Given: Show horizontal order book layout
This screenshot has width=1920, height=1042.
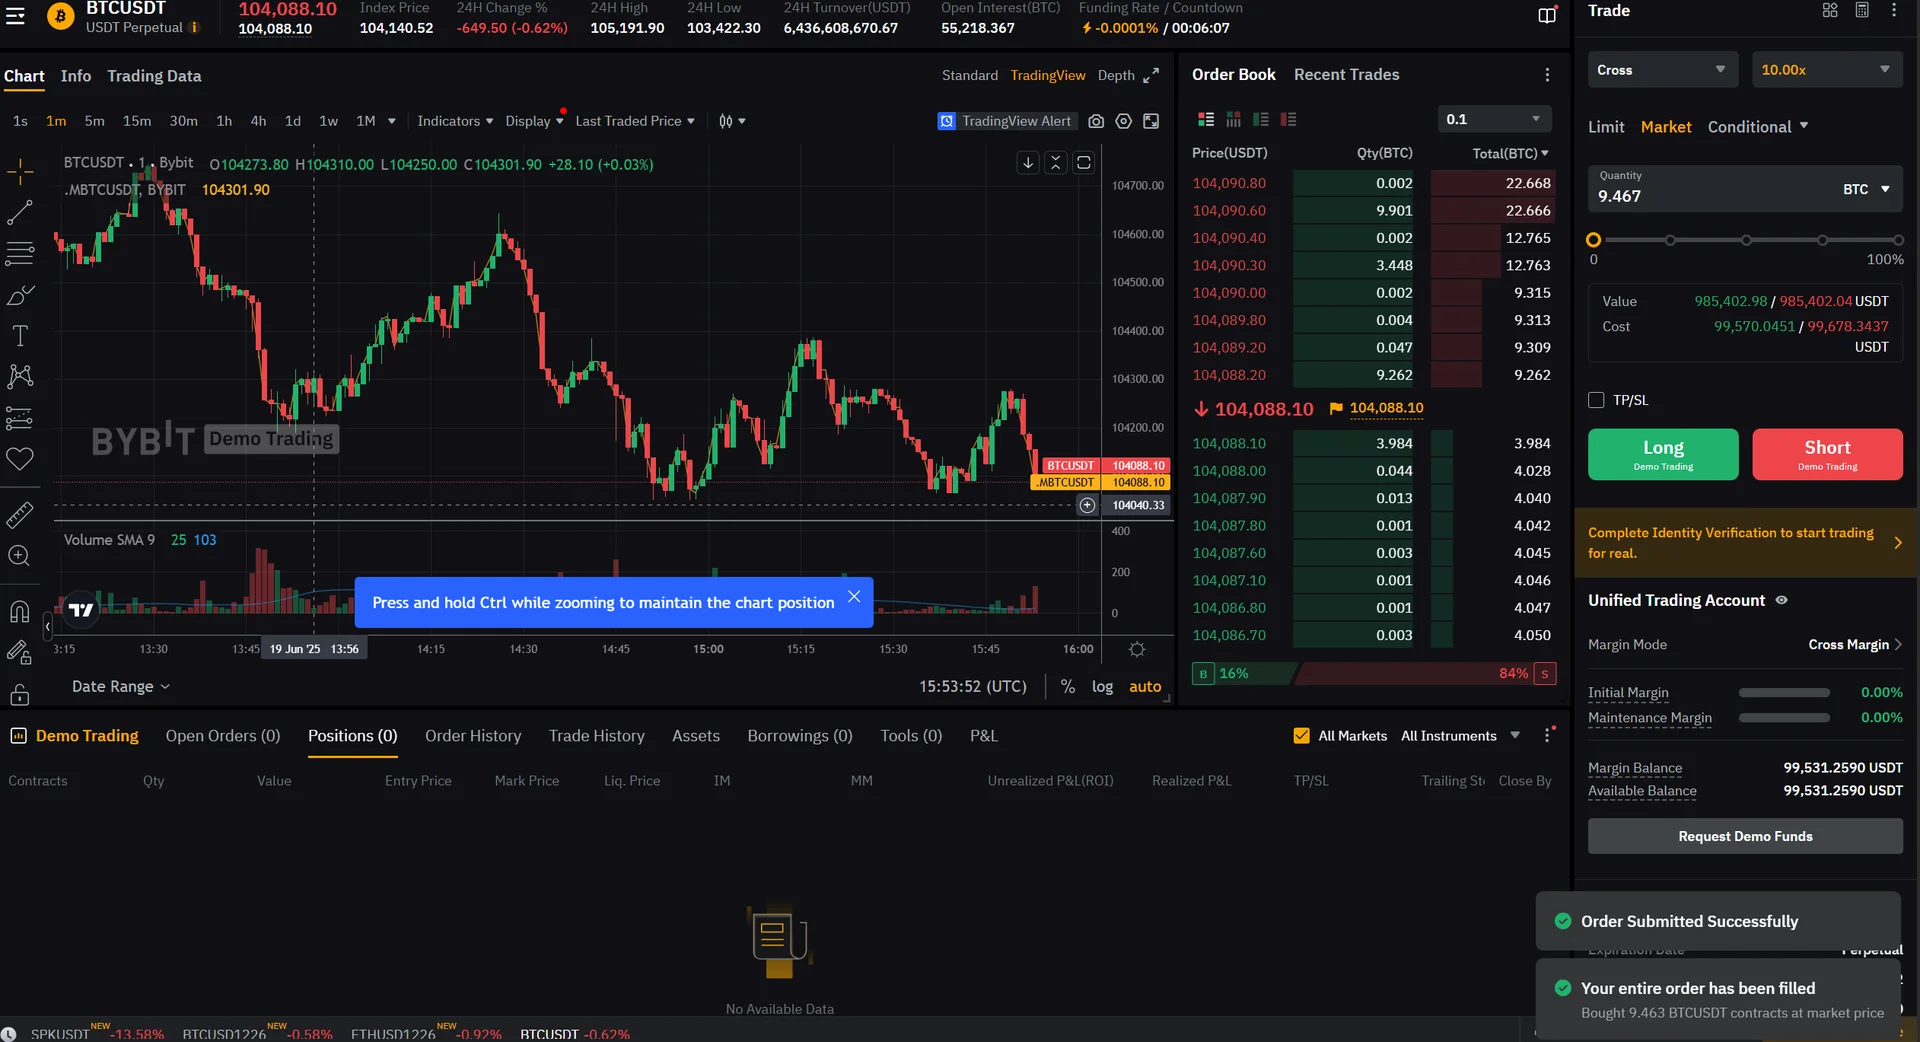Looking at the screenshot, I should [1234, 119].
